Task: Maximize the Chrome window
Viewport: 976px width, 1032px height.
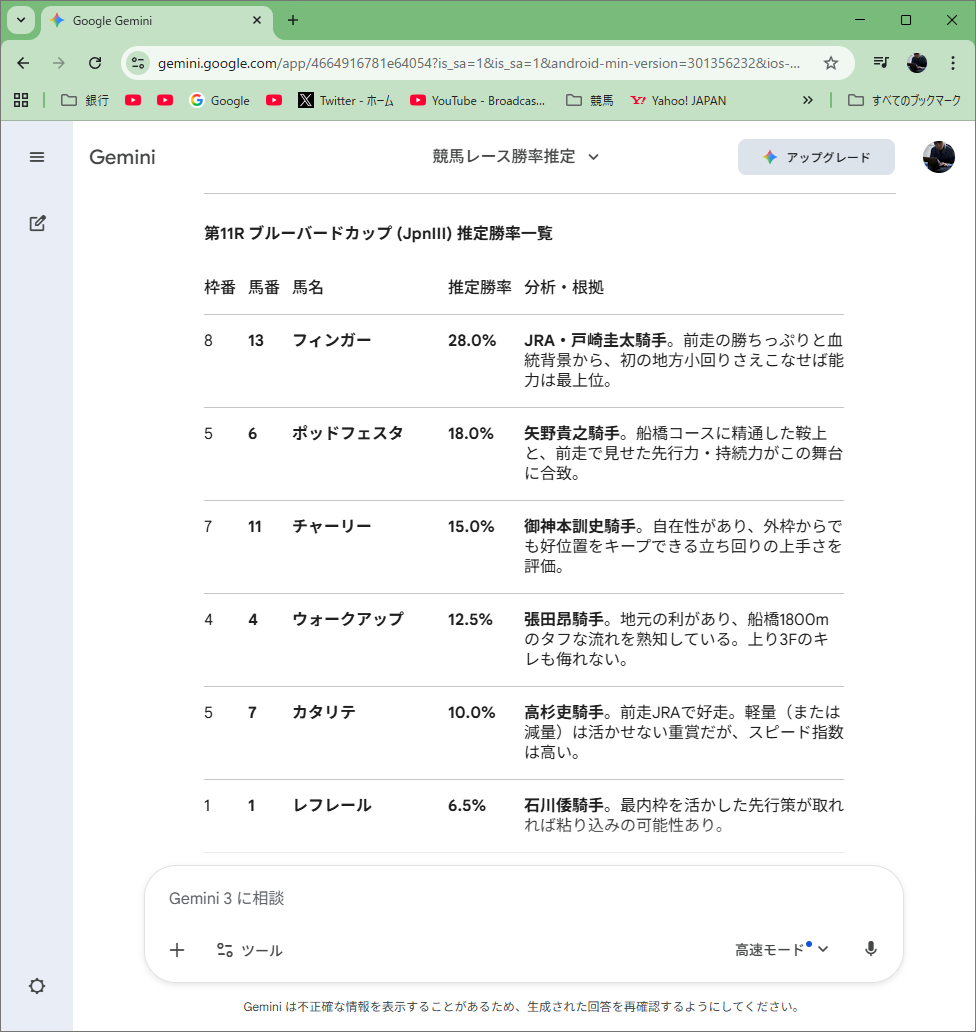Action: 906,20
